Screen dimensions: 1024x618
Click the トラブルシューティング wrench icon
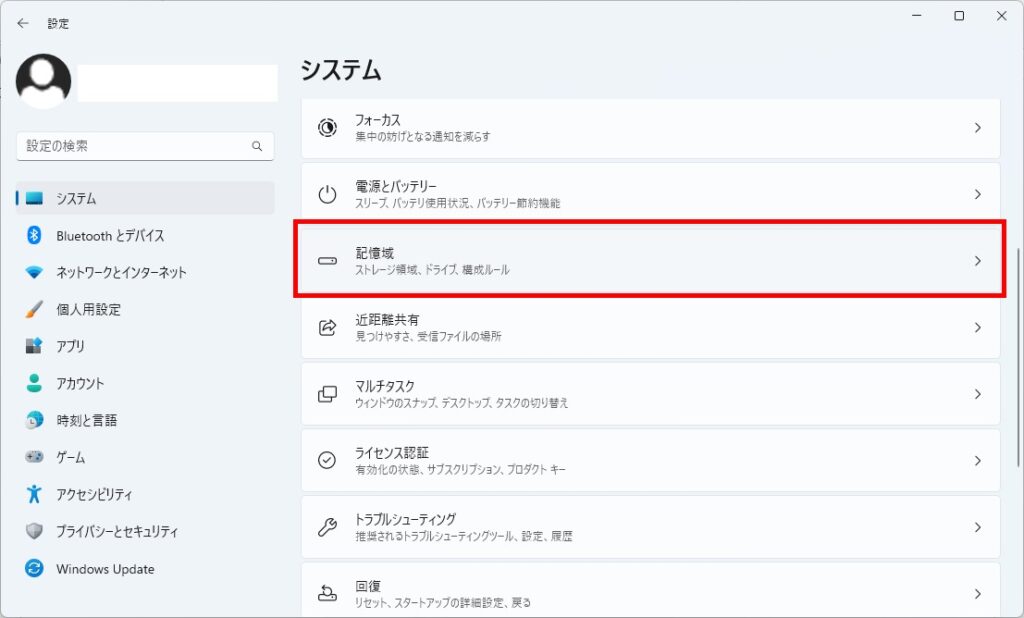pos(327,527)
